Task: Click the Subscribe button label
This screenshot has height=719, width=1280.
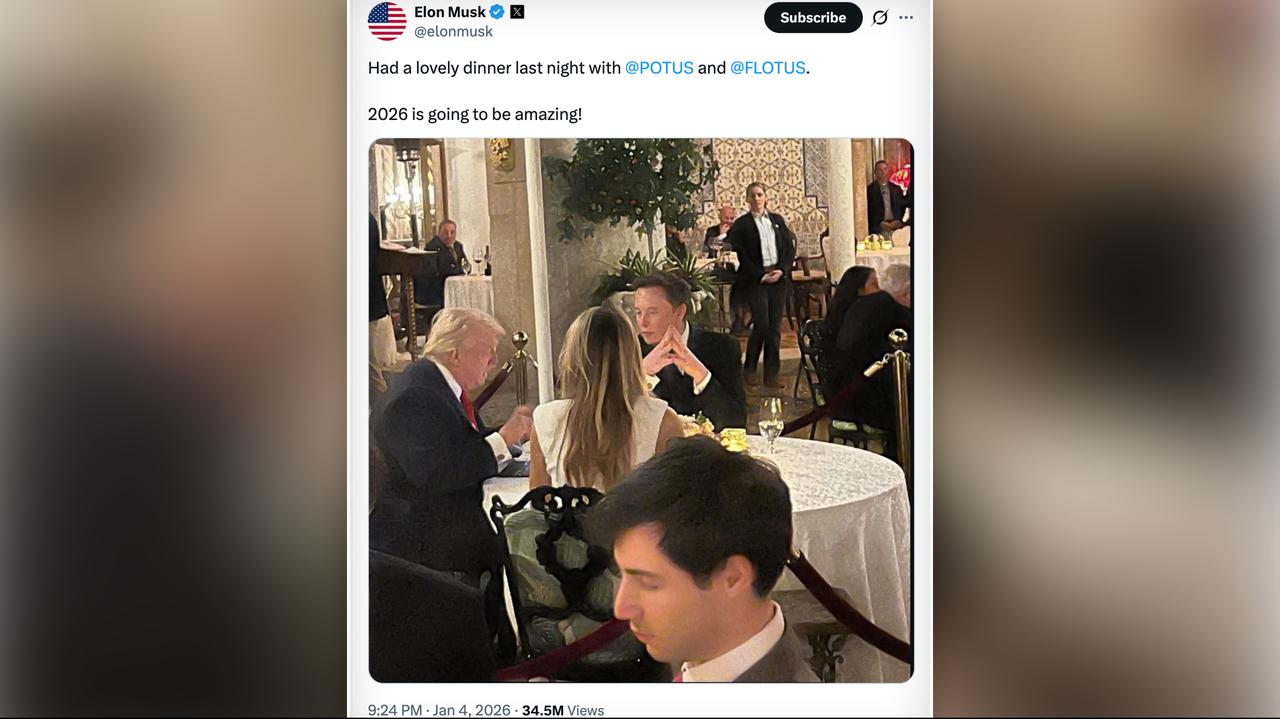Action: 812,17
